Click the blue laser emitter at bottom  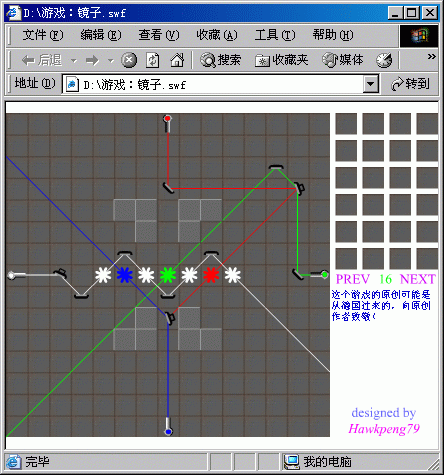tap(168, 427)
